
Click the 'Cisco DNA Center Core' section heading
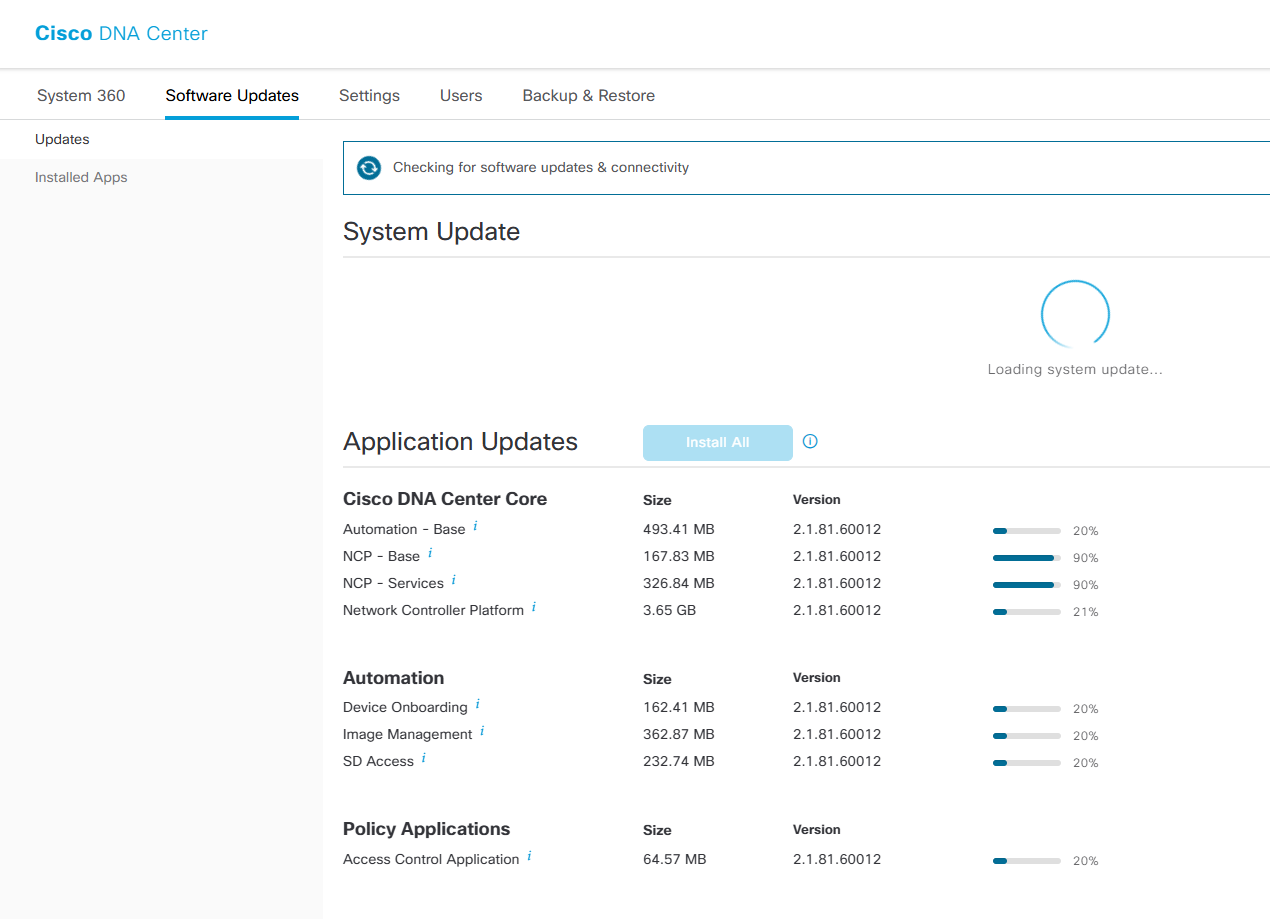point(445,499)
